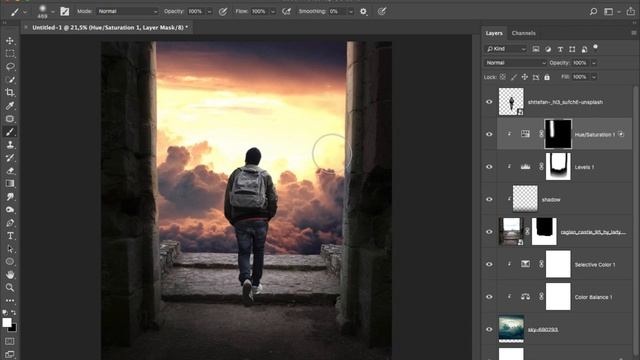The image size is (640, 360).
Task: Select the Move tool
Action: (10, 41)
